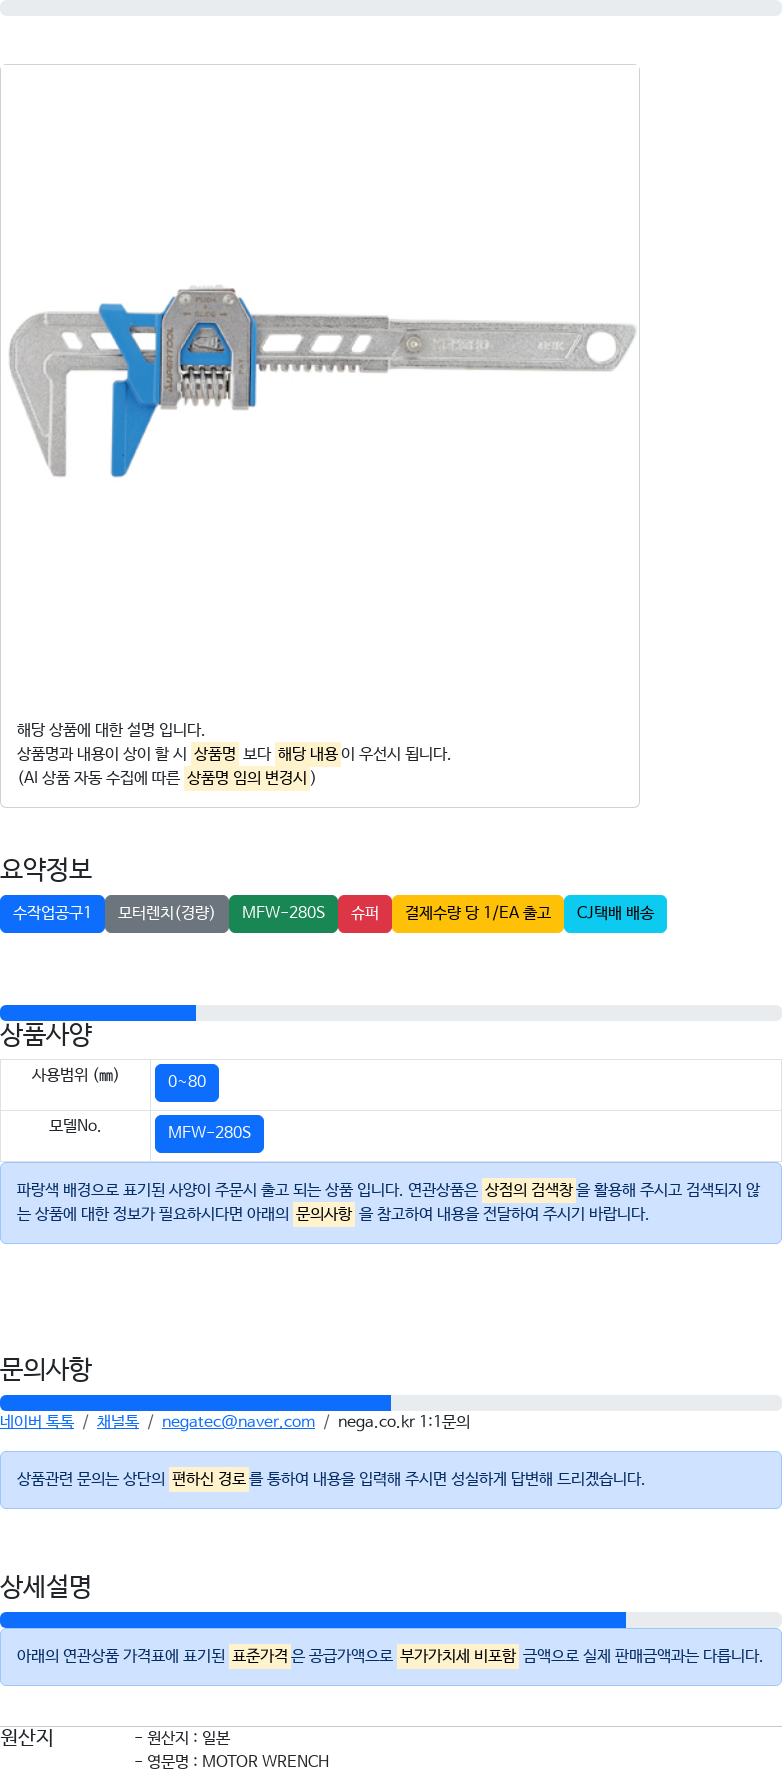The height and width of the screenshot is (1775, 782).
Task: Click the highlighted 편하신 경로 text
Action: (x=209, y=1479)
